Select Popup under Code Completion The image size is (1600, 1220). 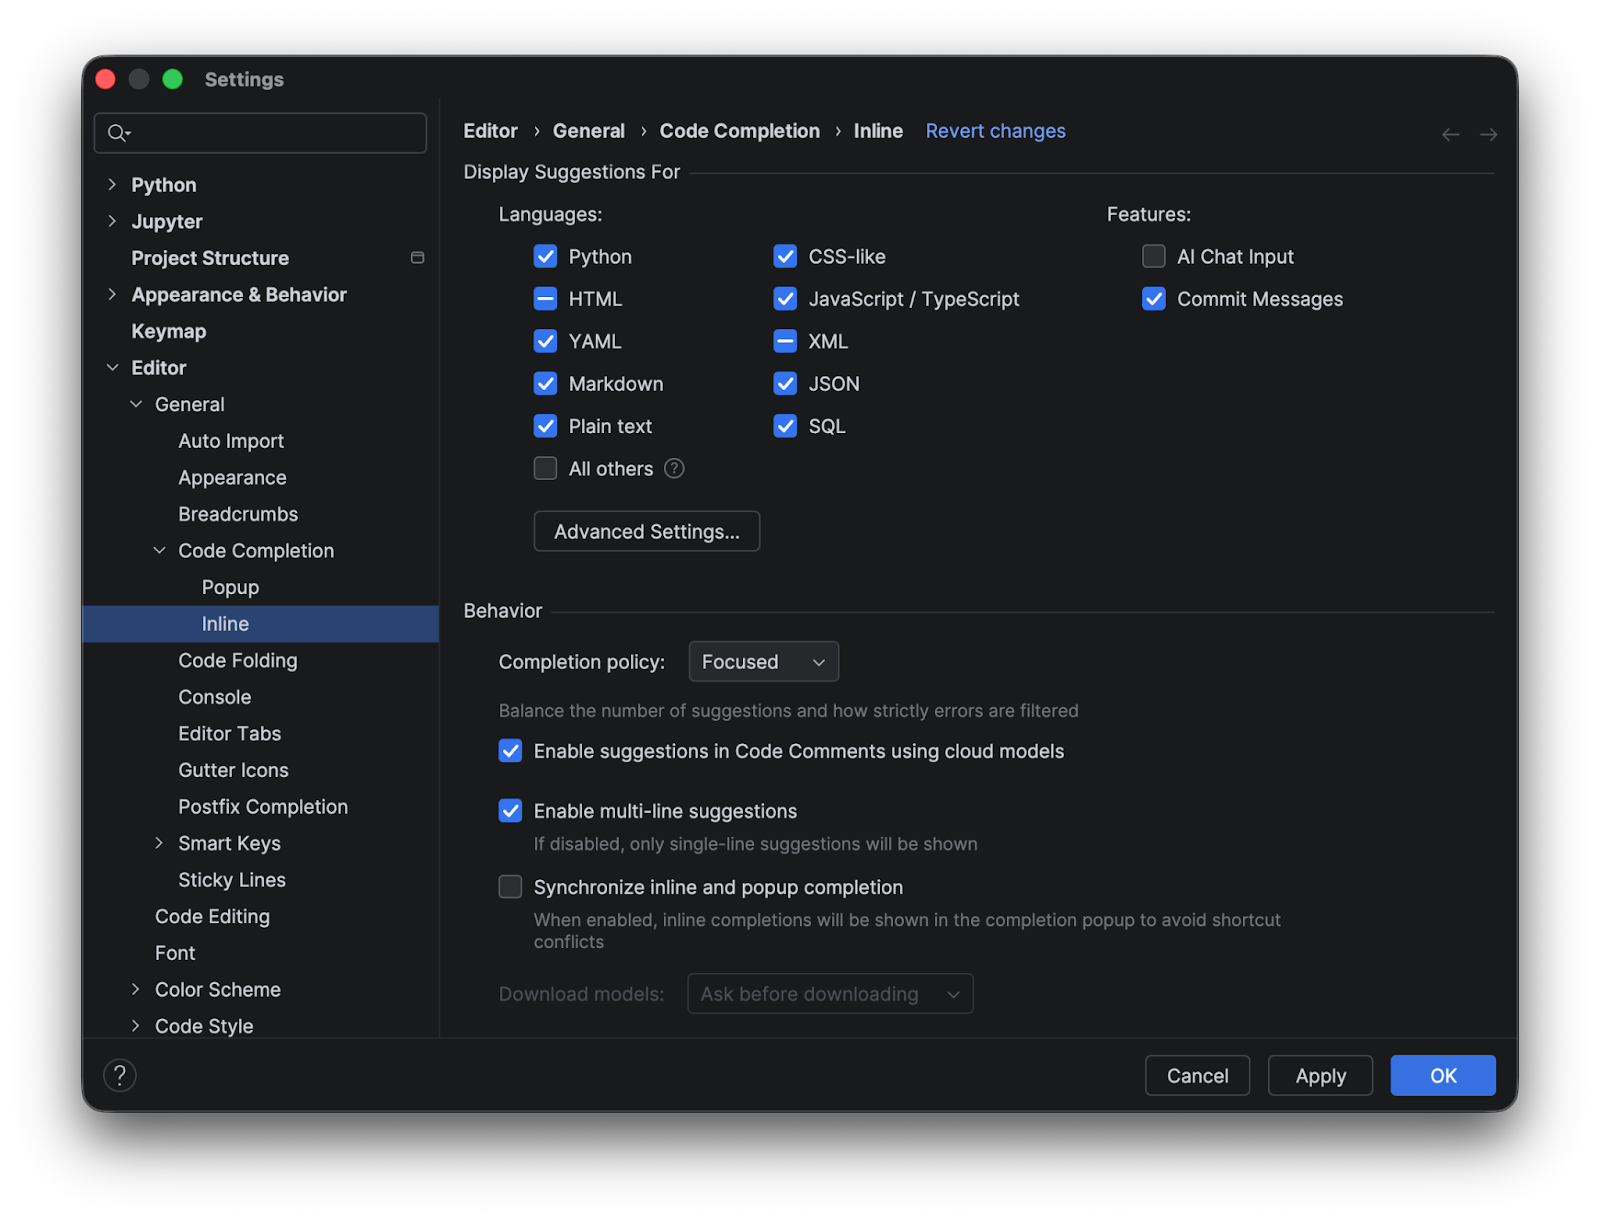(230, 587)
